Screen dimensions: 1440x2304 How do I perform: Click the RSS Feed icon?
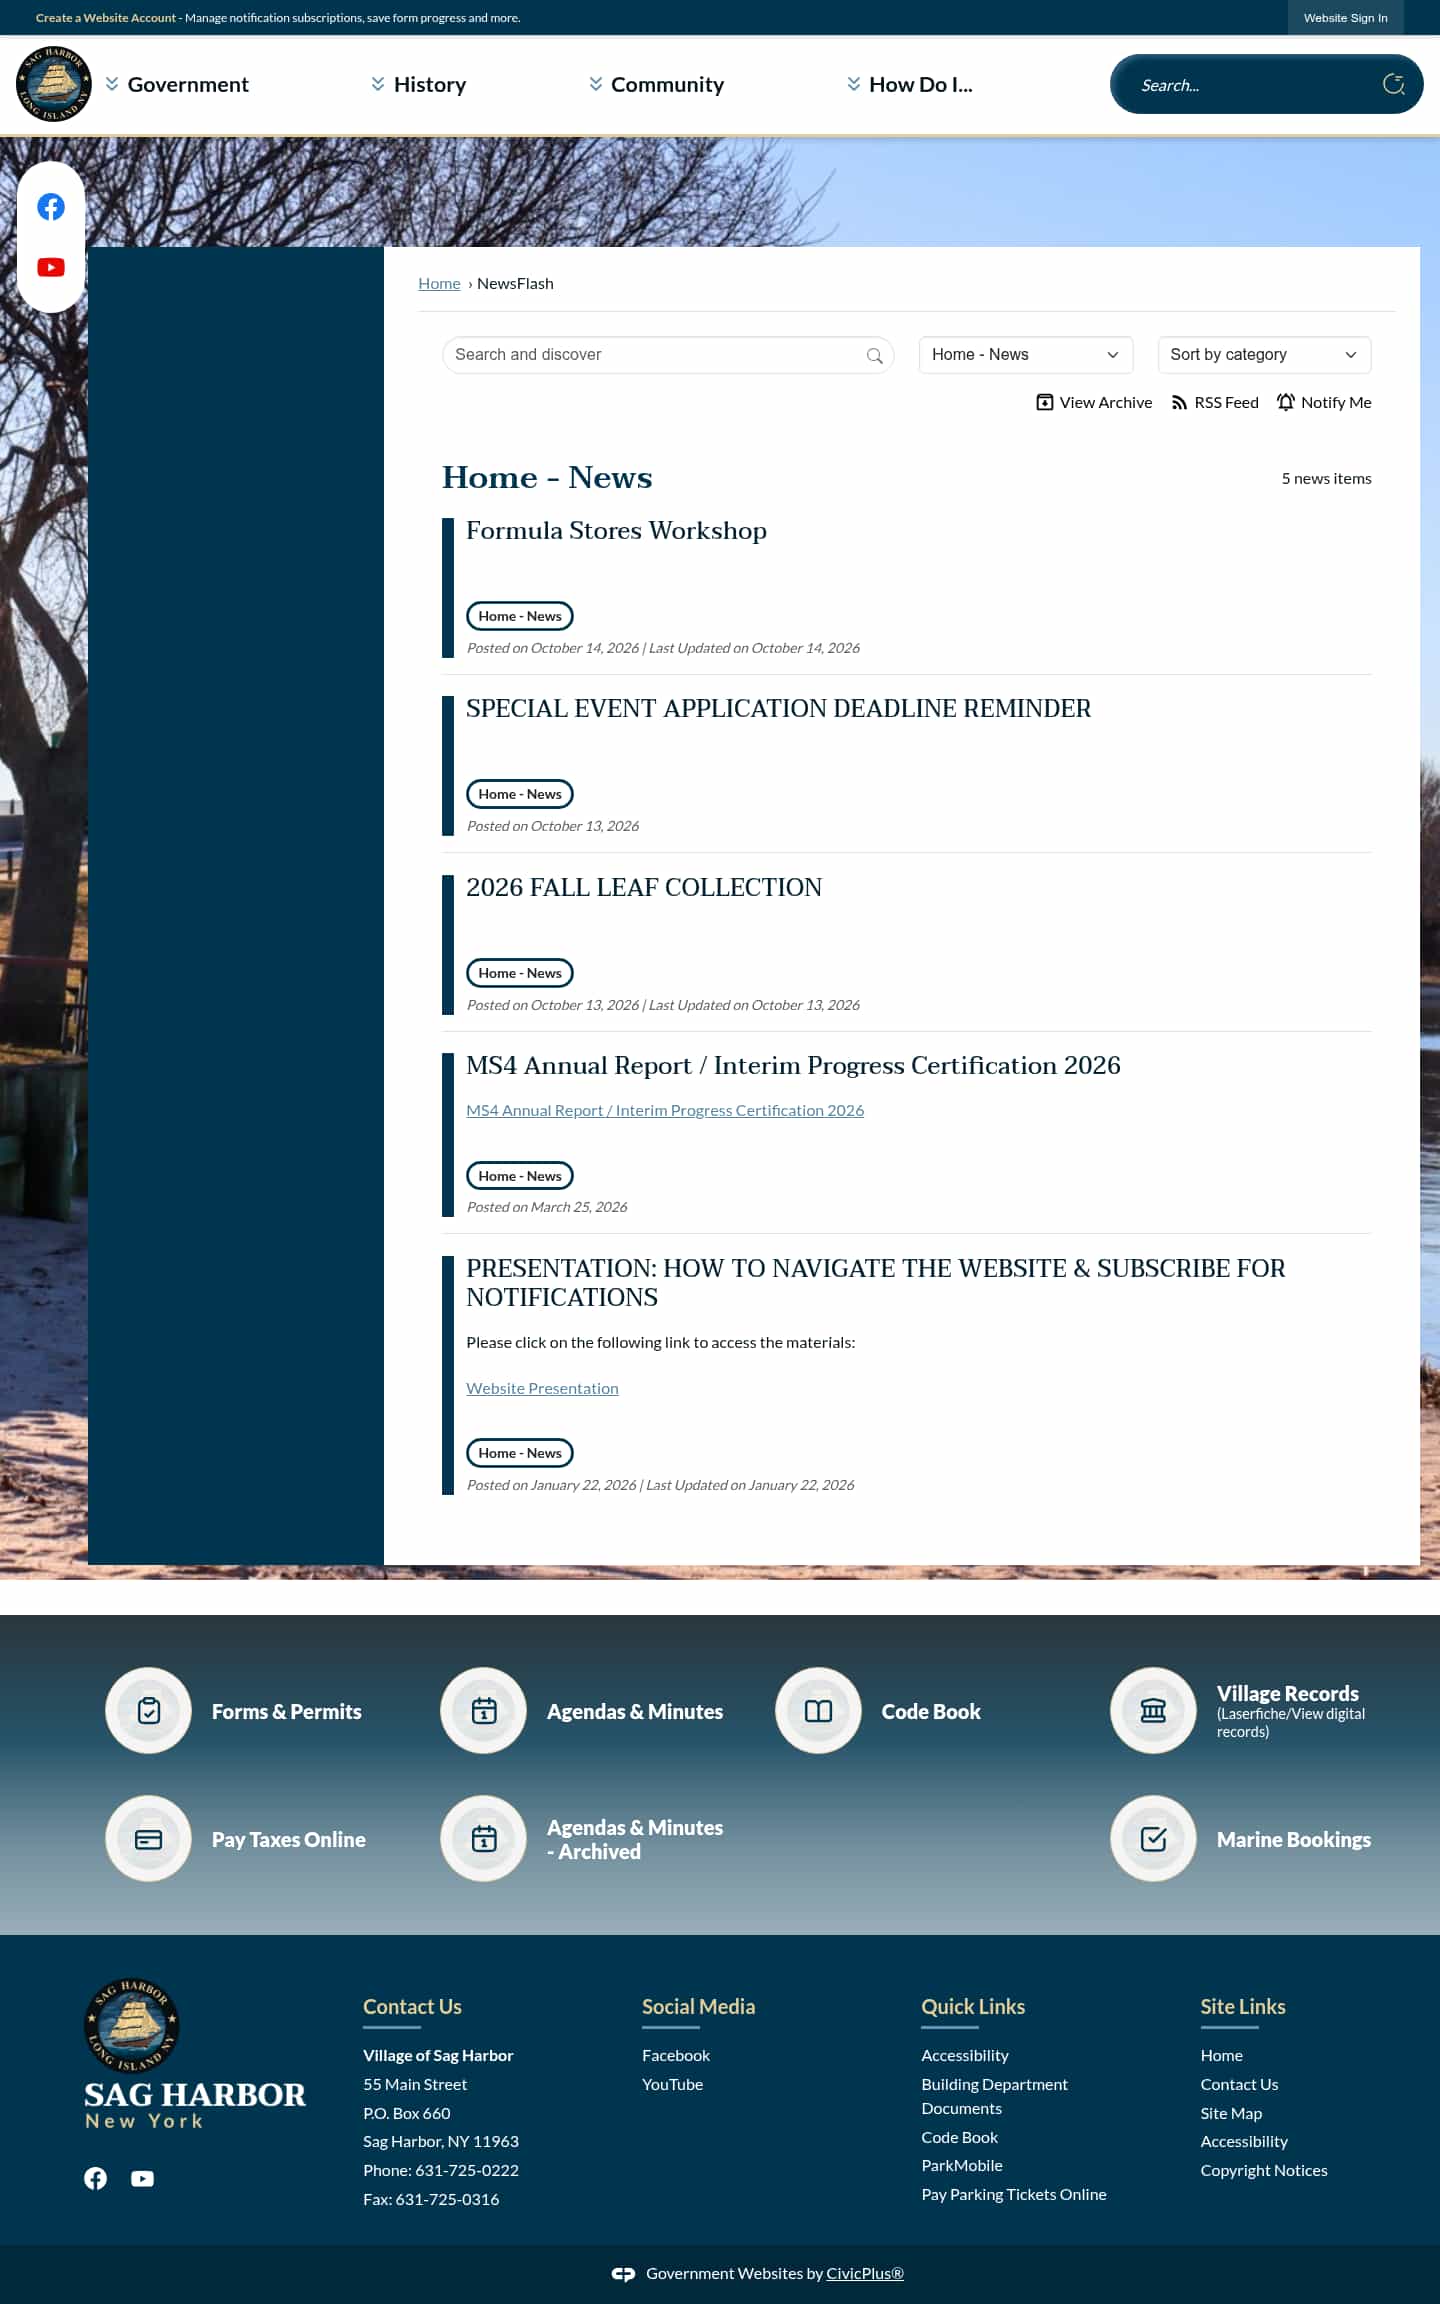pyautogui.click(x=1180, y=402)
